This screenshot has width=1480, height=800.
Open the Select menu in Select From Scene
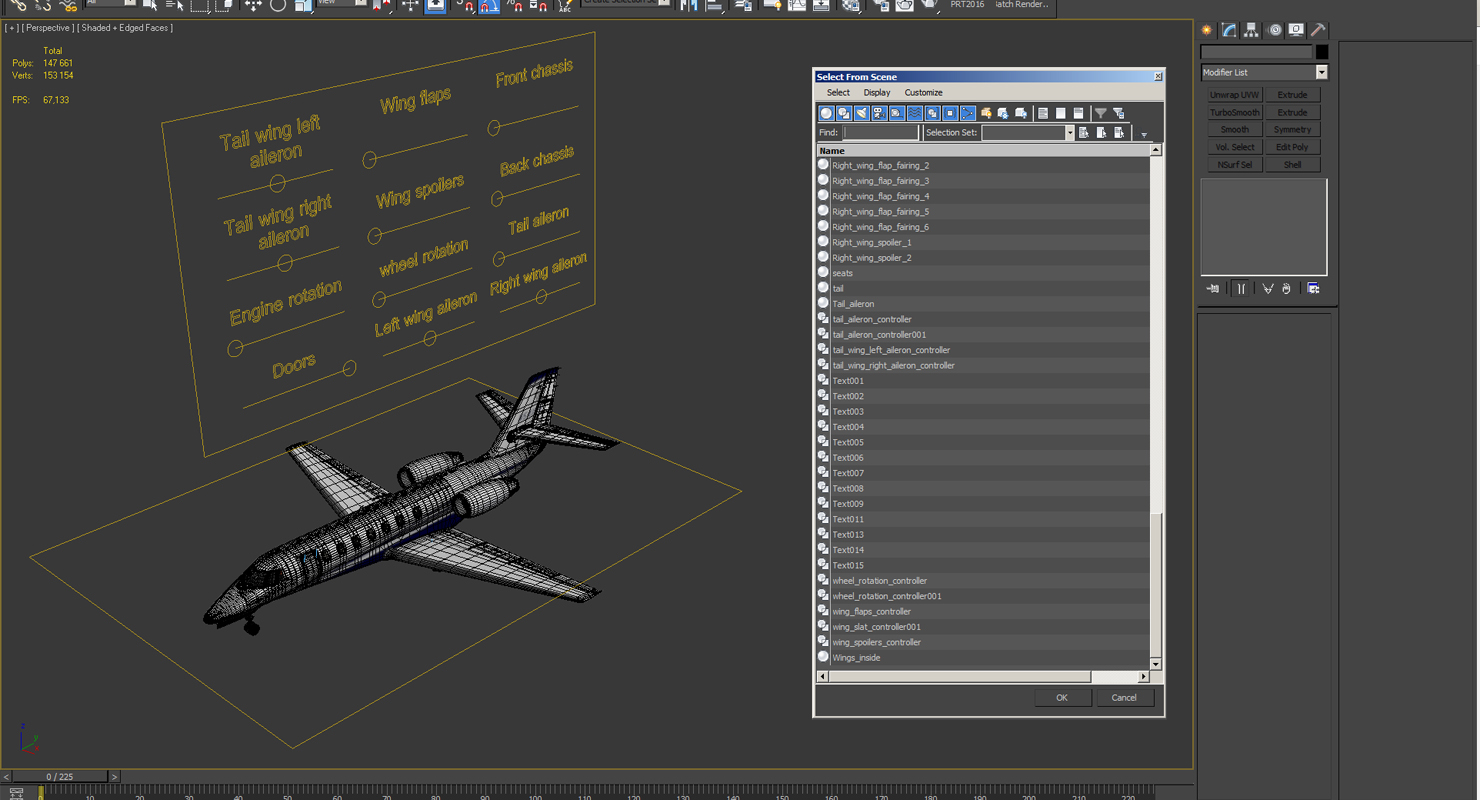(x=838, y=92)
